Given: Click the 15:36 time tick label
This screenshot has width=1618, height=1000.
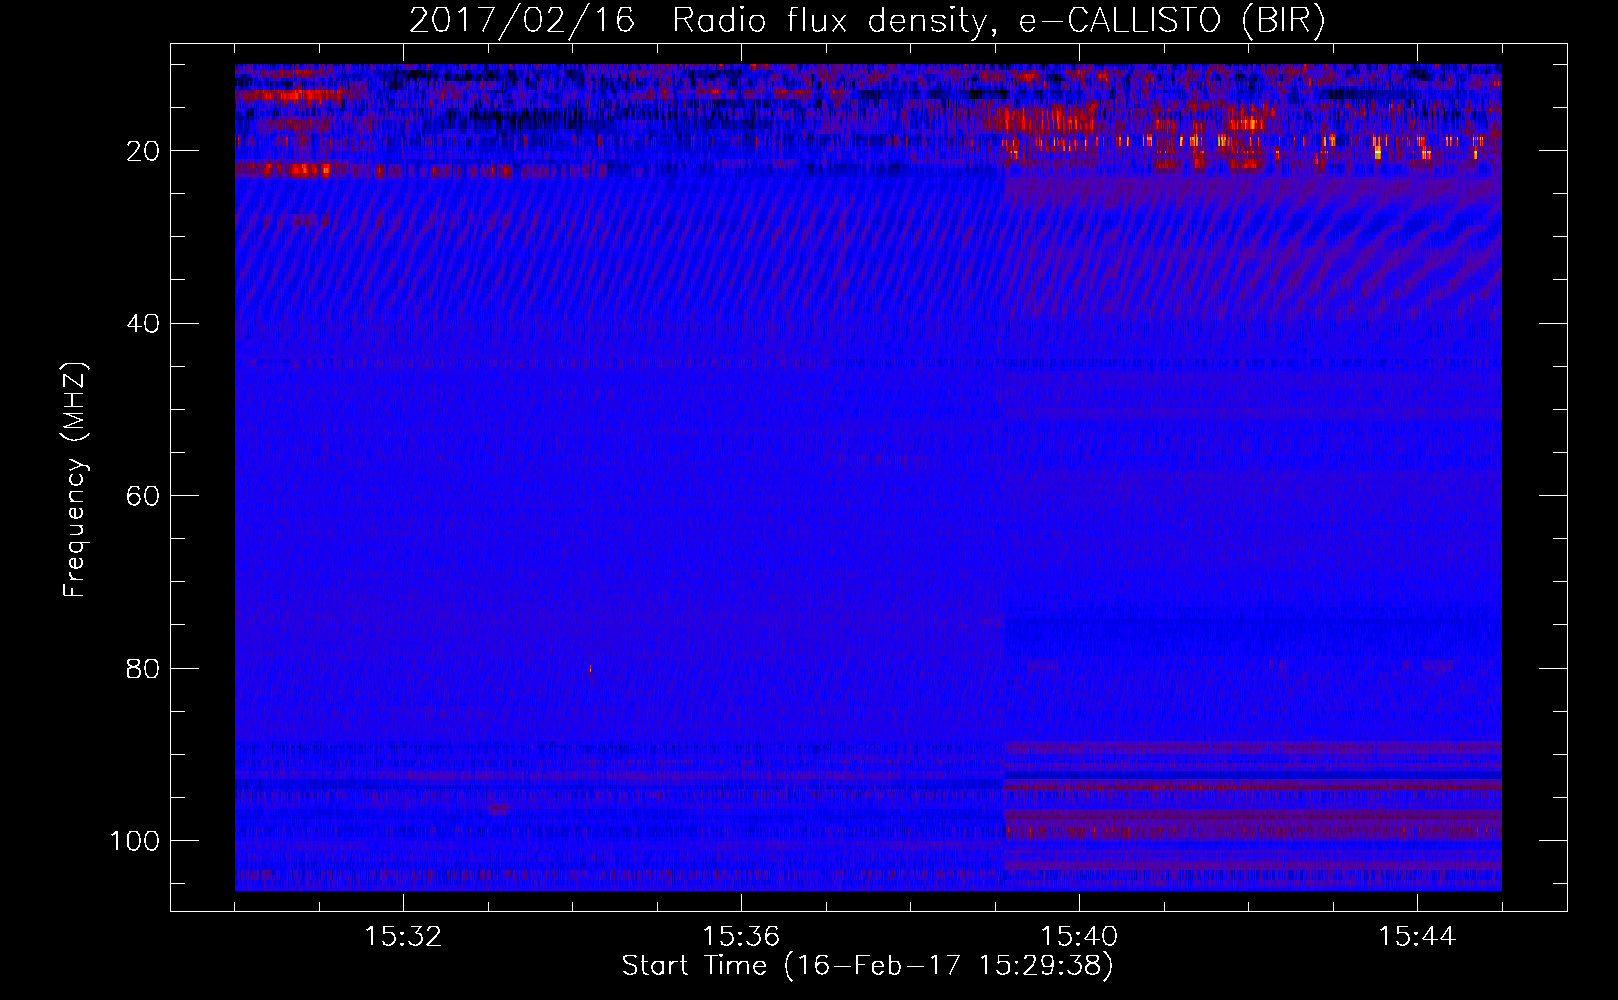Looking at the screenshot, I should 741,937.
